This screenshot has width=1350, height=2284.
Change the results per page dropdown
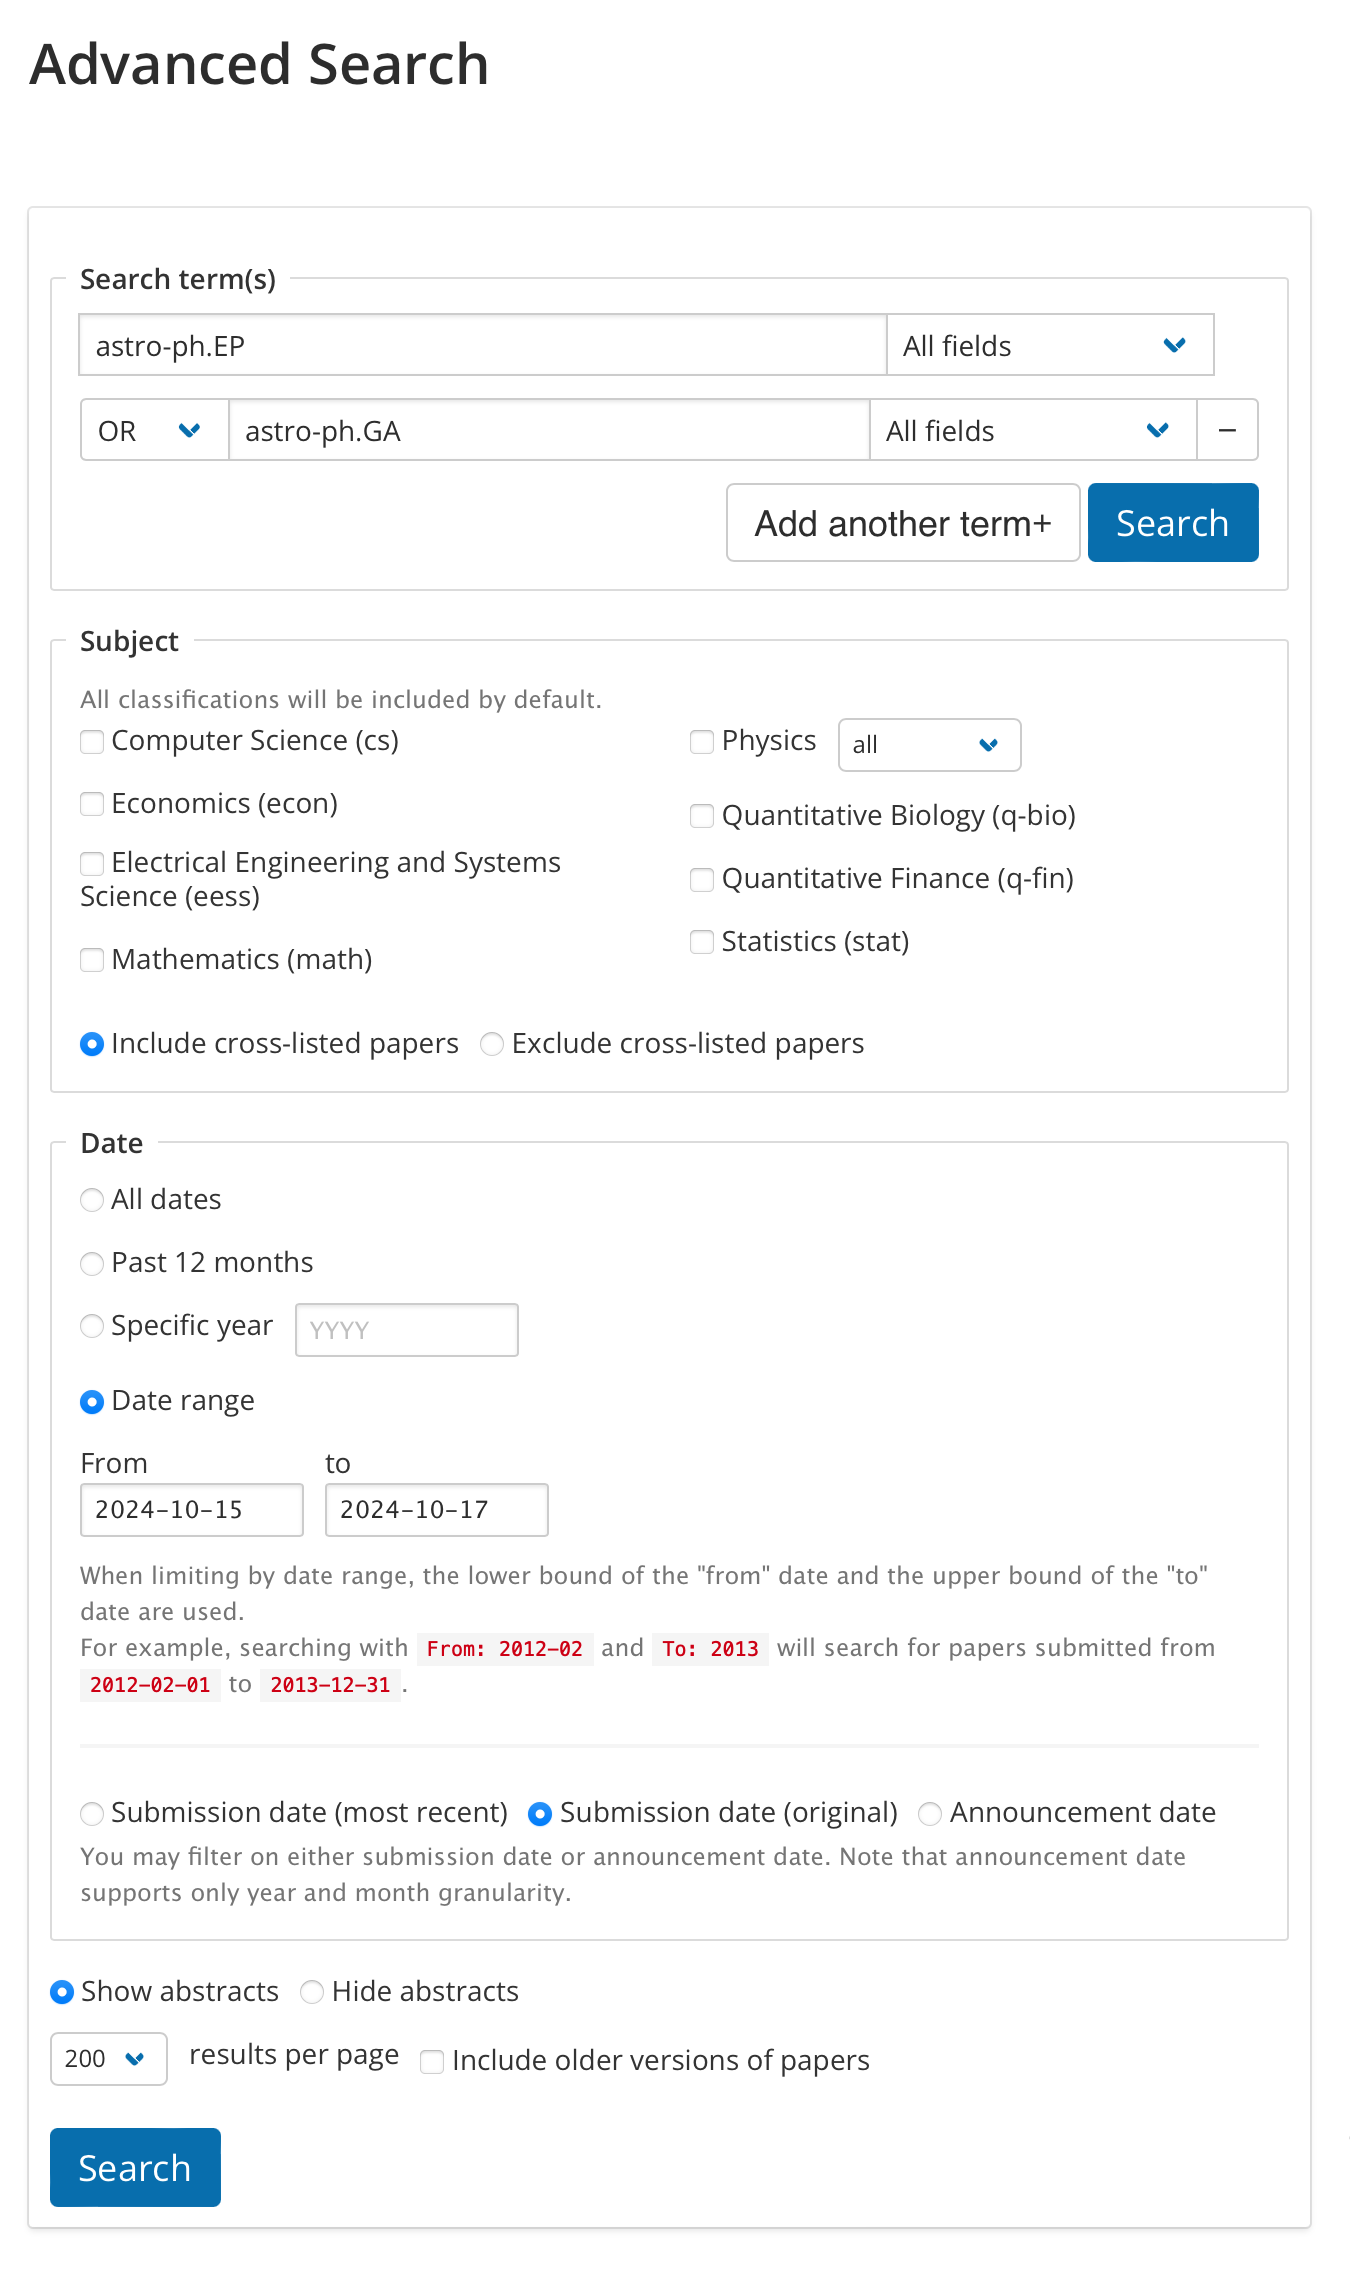(108, 2059)
